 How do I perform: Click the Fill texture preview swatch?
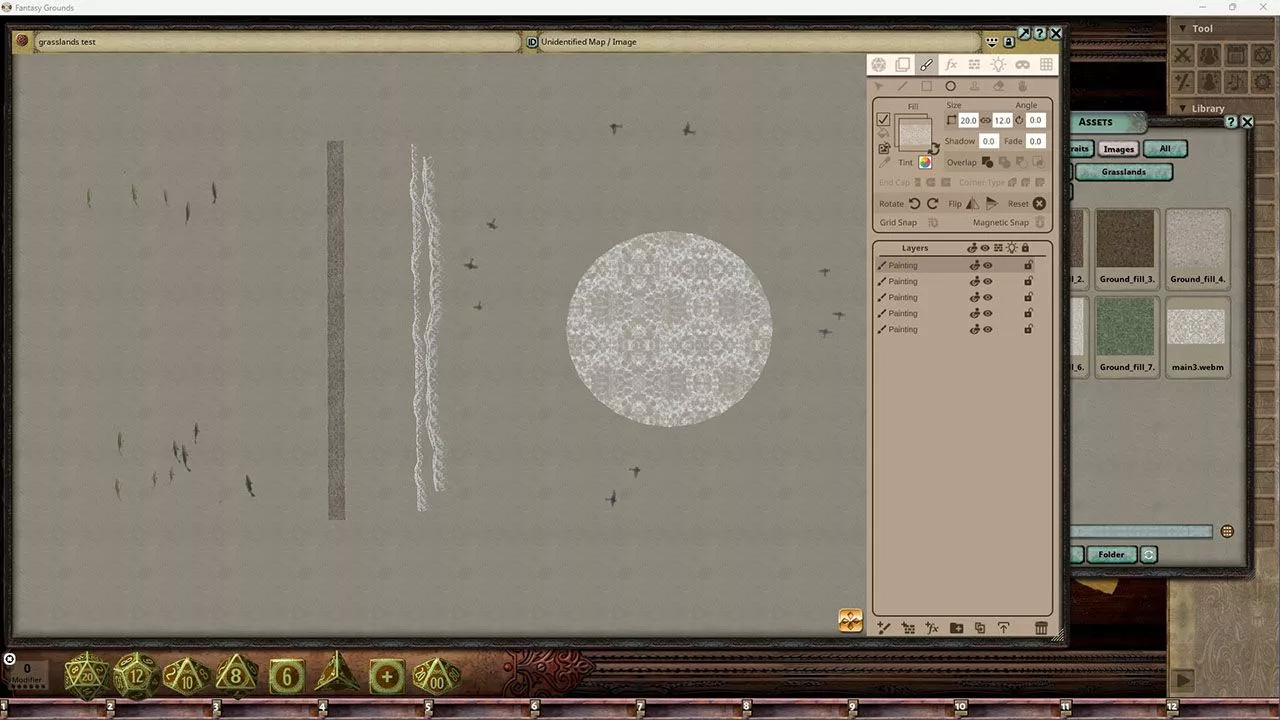[x=913, y=133]
